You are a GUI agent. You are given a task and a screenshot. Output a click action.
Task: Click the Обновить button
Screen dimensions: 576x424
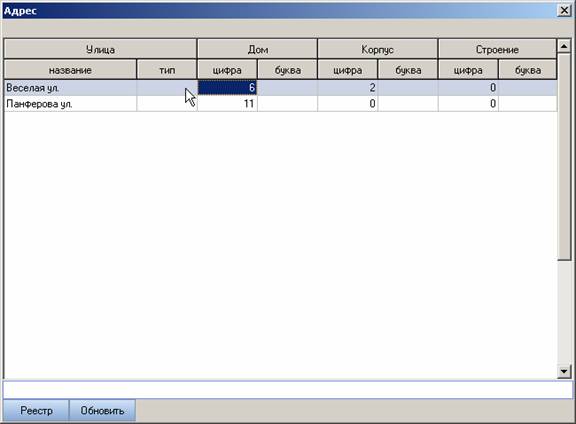(x=102, y=410)
